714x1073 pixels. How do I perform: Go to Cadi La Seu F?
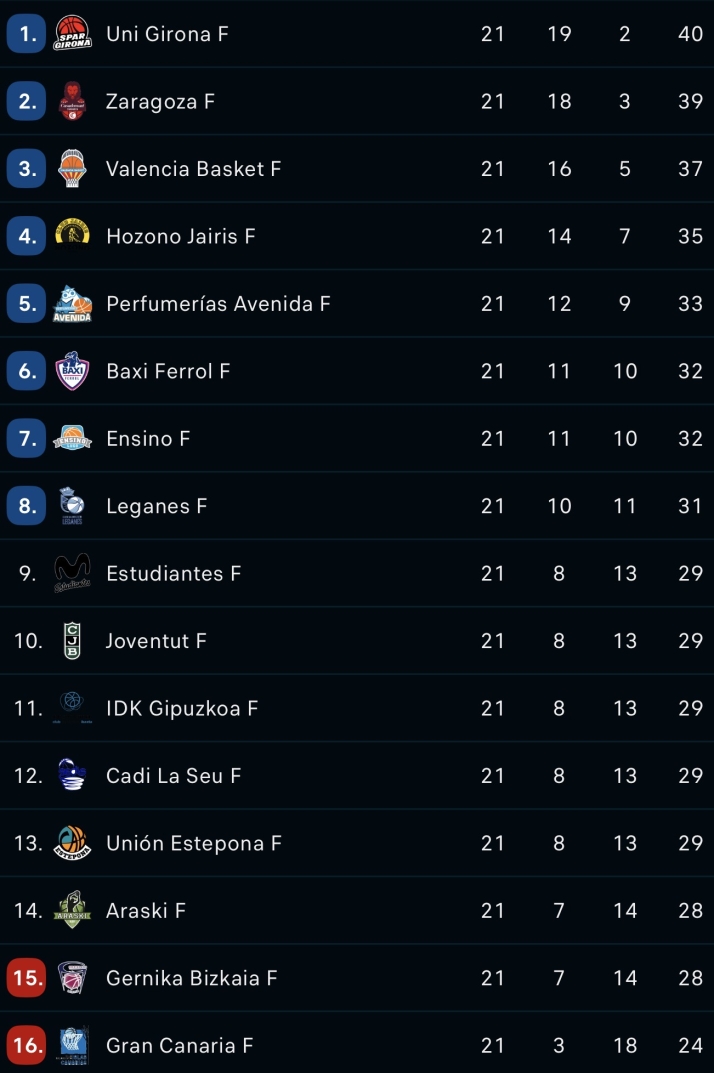click(x=173, y=776)
